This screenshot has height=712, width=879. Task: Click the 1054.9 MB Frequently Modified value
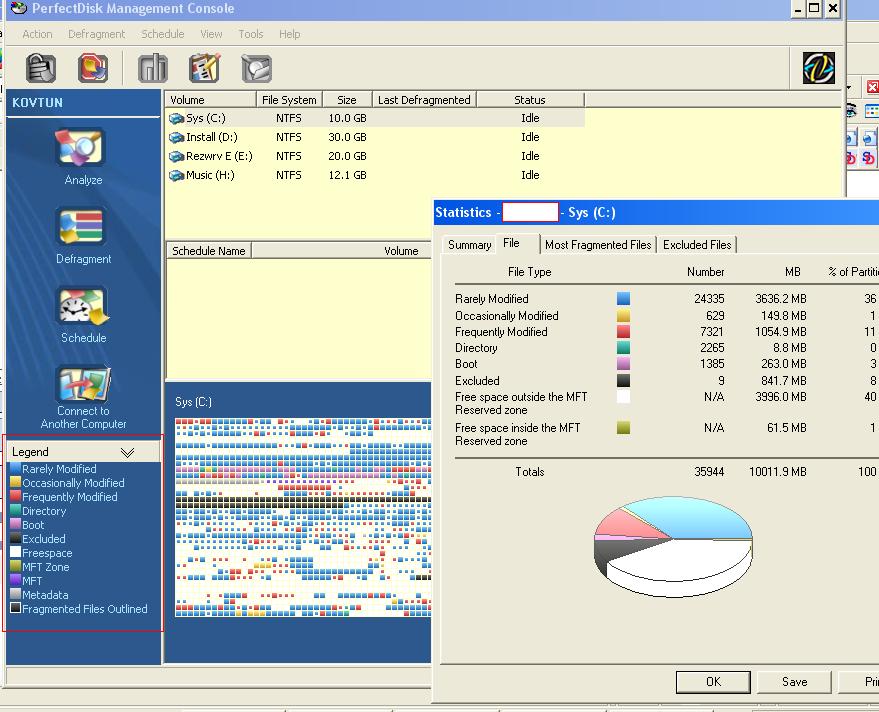point(780,332)
